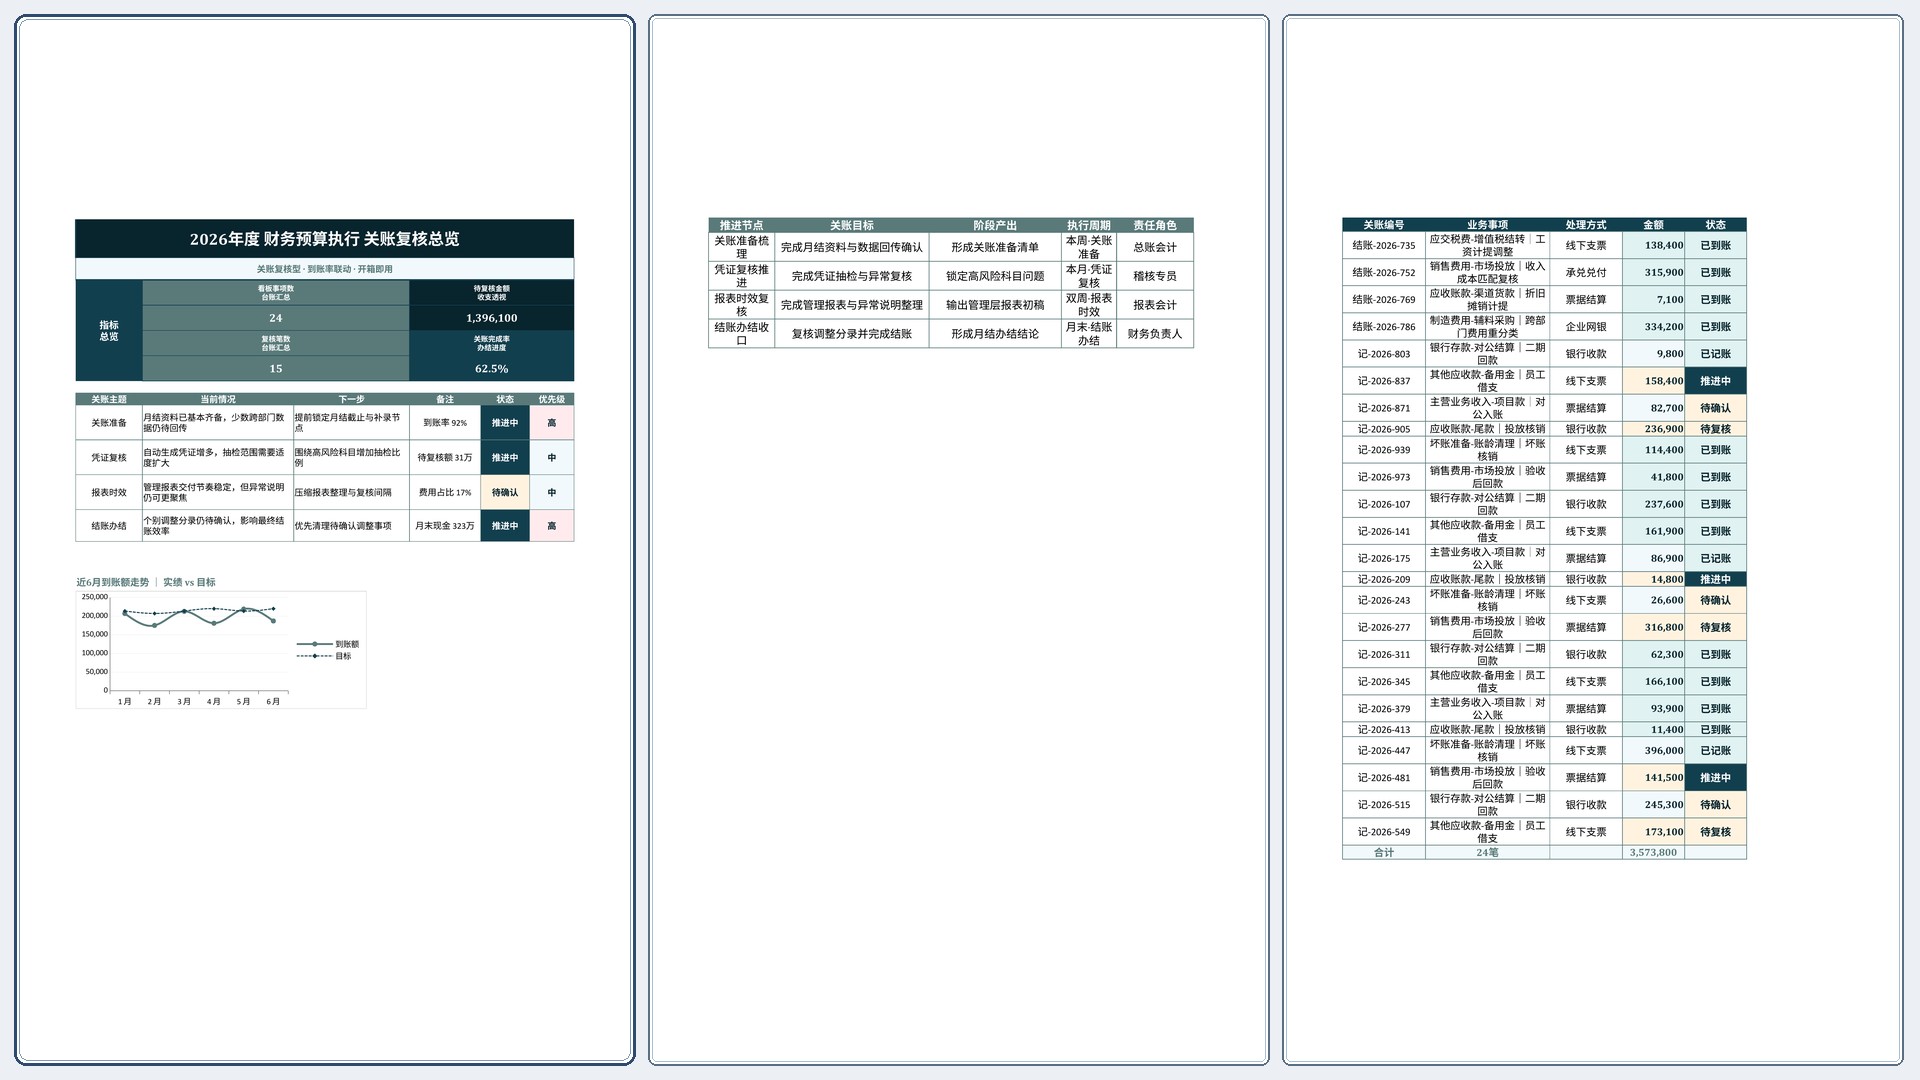Viewport: 1920px width, 1080px height.
Task: Click the 3,573,800 total amount cell
Action: 1653,853
